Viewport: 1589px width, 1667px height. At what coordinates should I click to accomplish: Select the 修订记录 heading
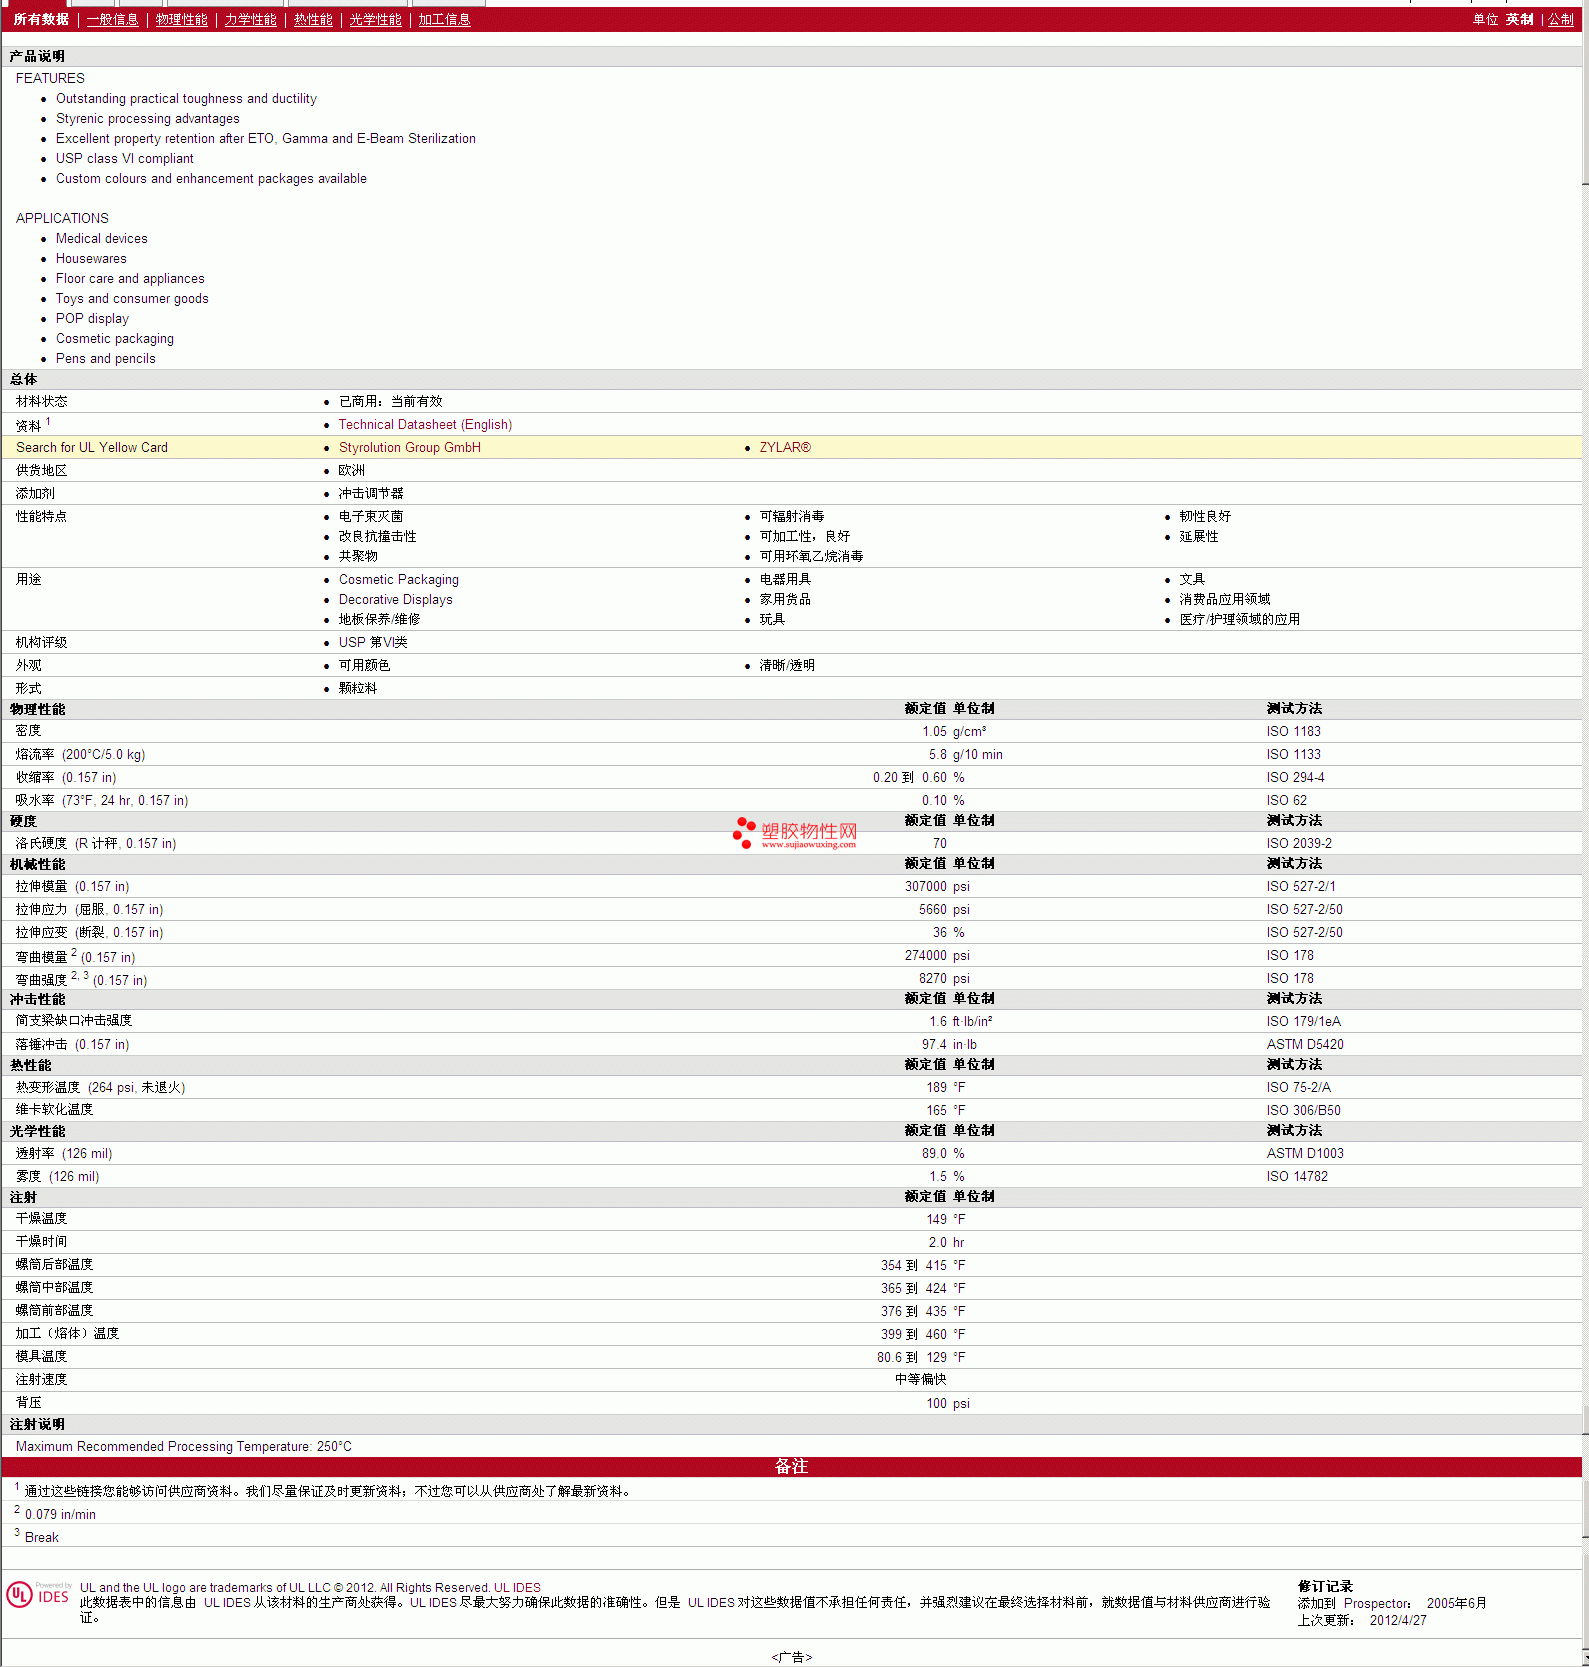pos(1325,1587)
